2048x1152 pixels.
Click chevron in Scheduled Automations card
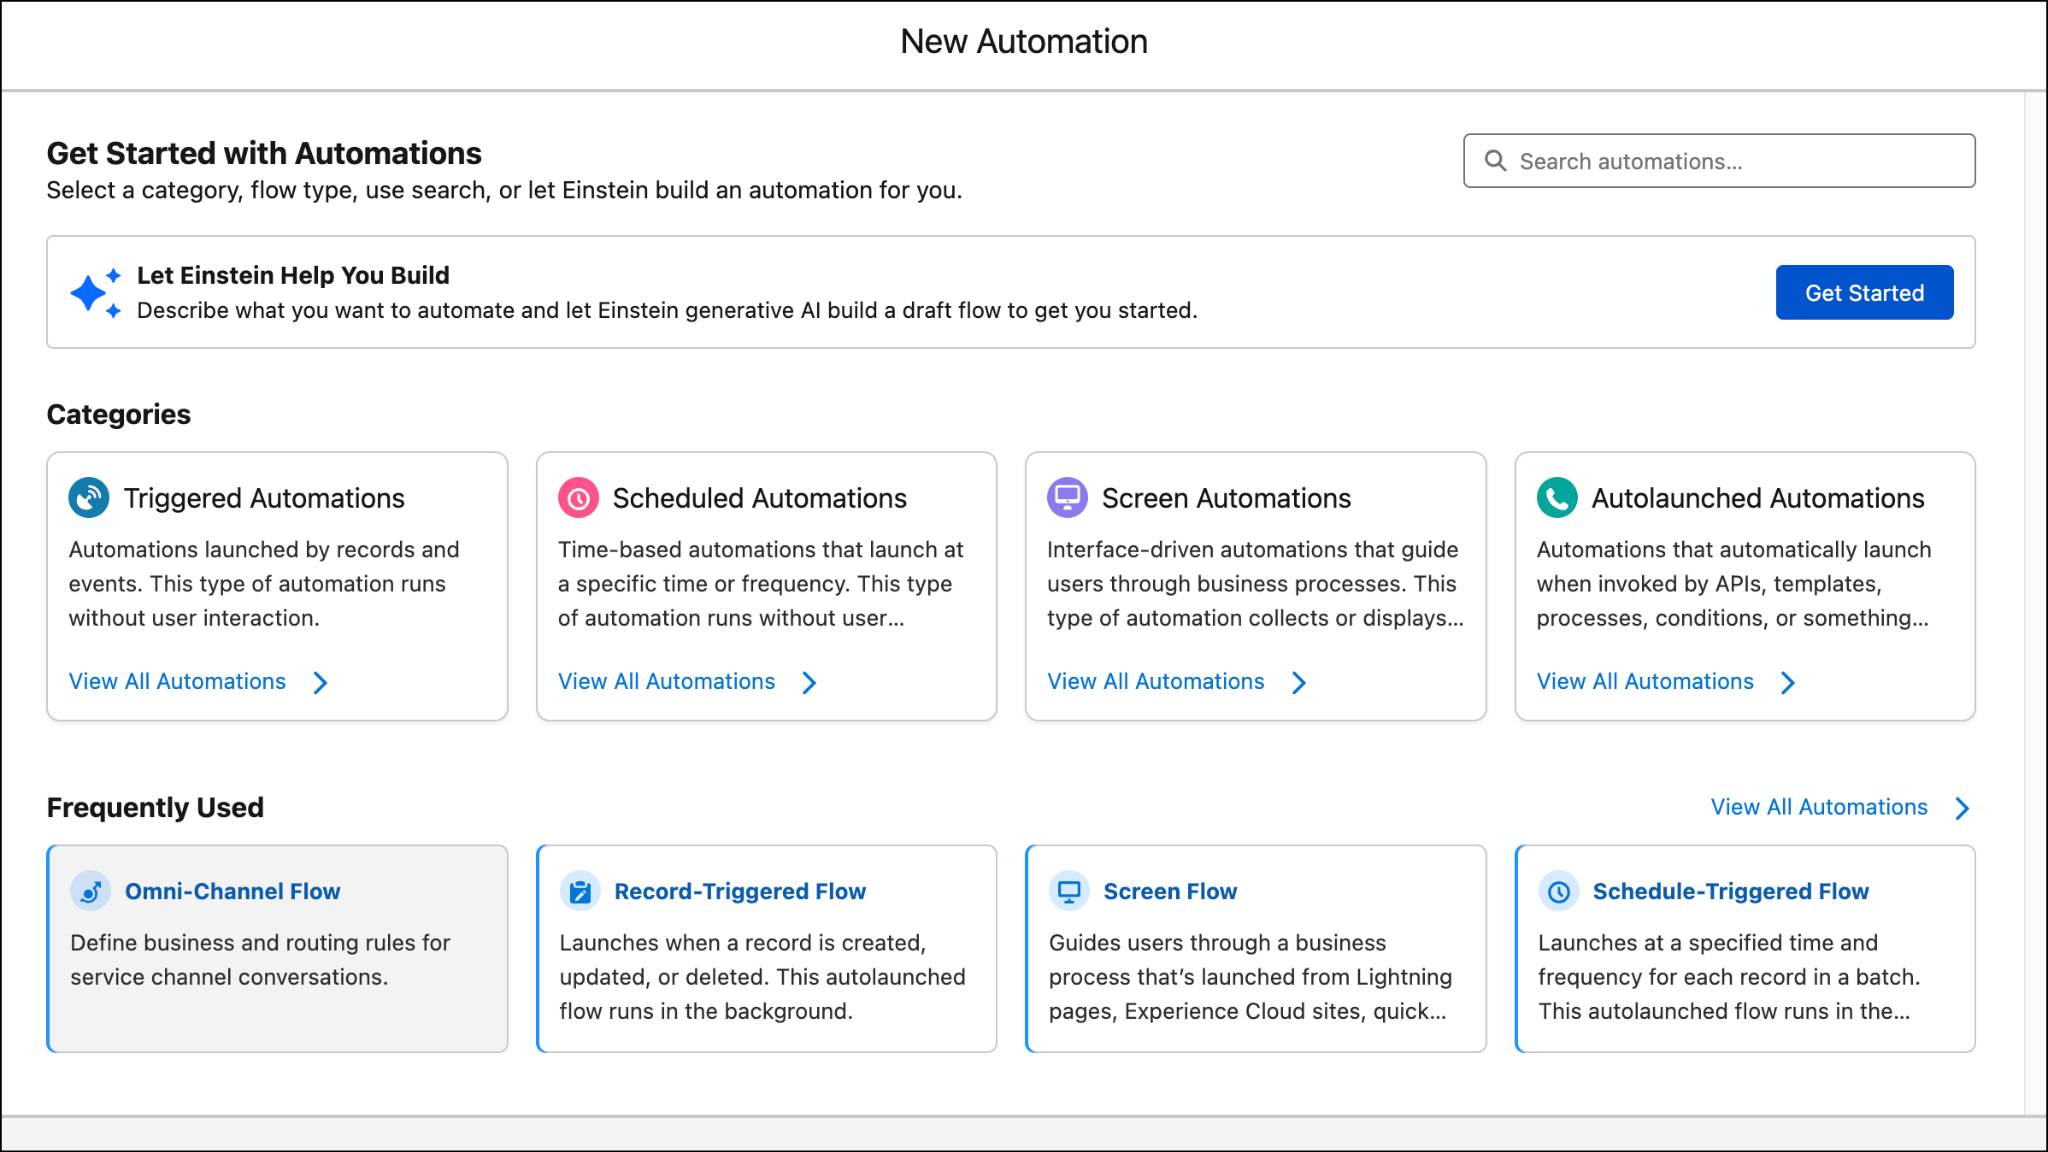tap(809, 682)
